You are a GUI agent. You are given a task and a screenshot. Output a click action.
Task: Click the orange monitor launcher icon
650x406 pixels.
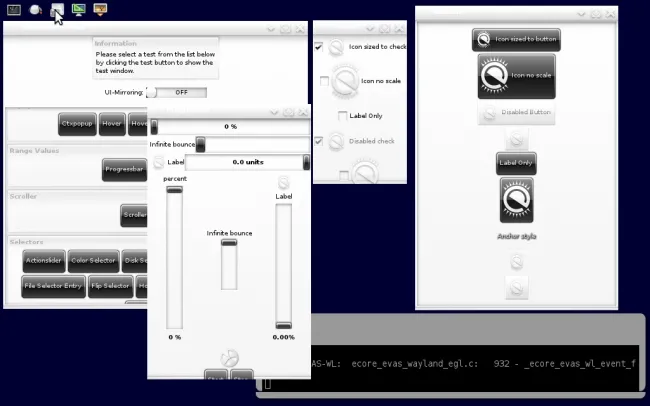(100, 9)
